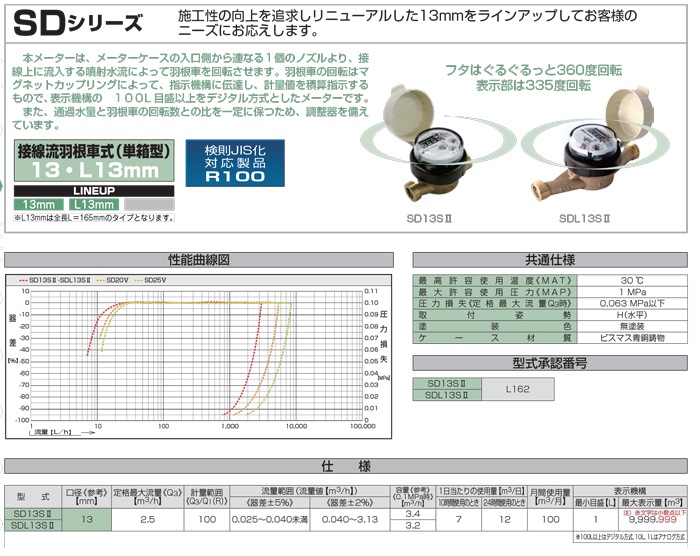This screenshot has height=556, width=700.
Task: Click the 0.040~3.13 flow range cell
Action: [x=350, y=520]
